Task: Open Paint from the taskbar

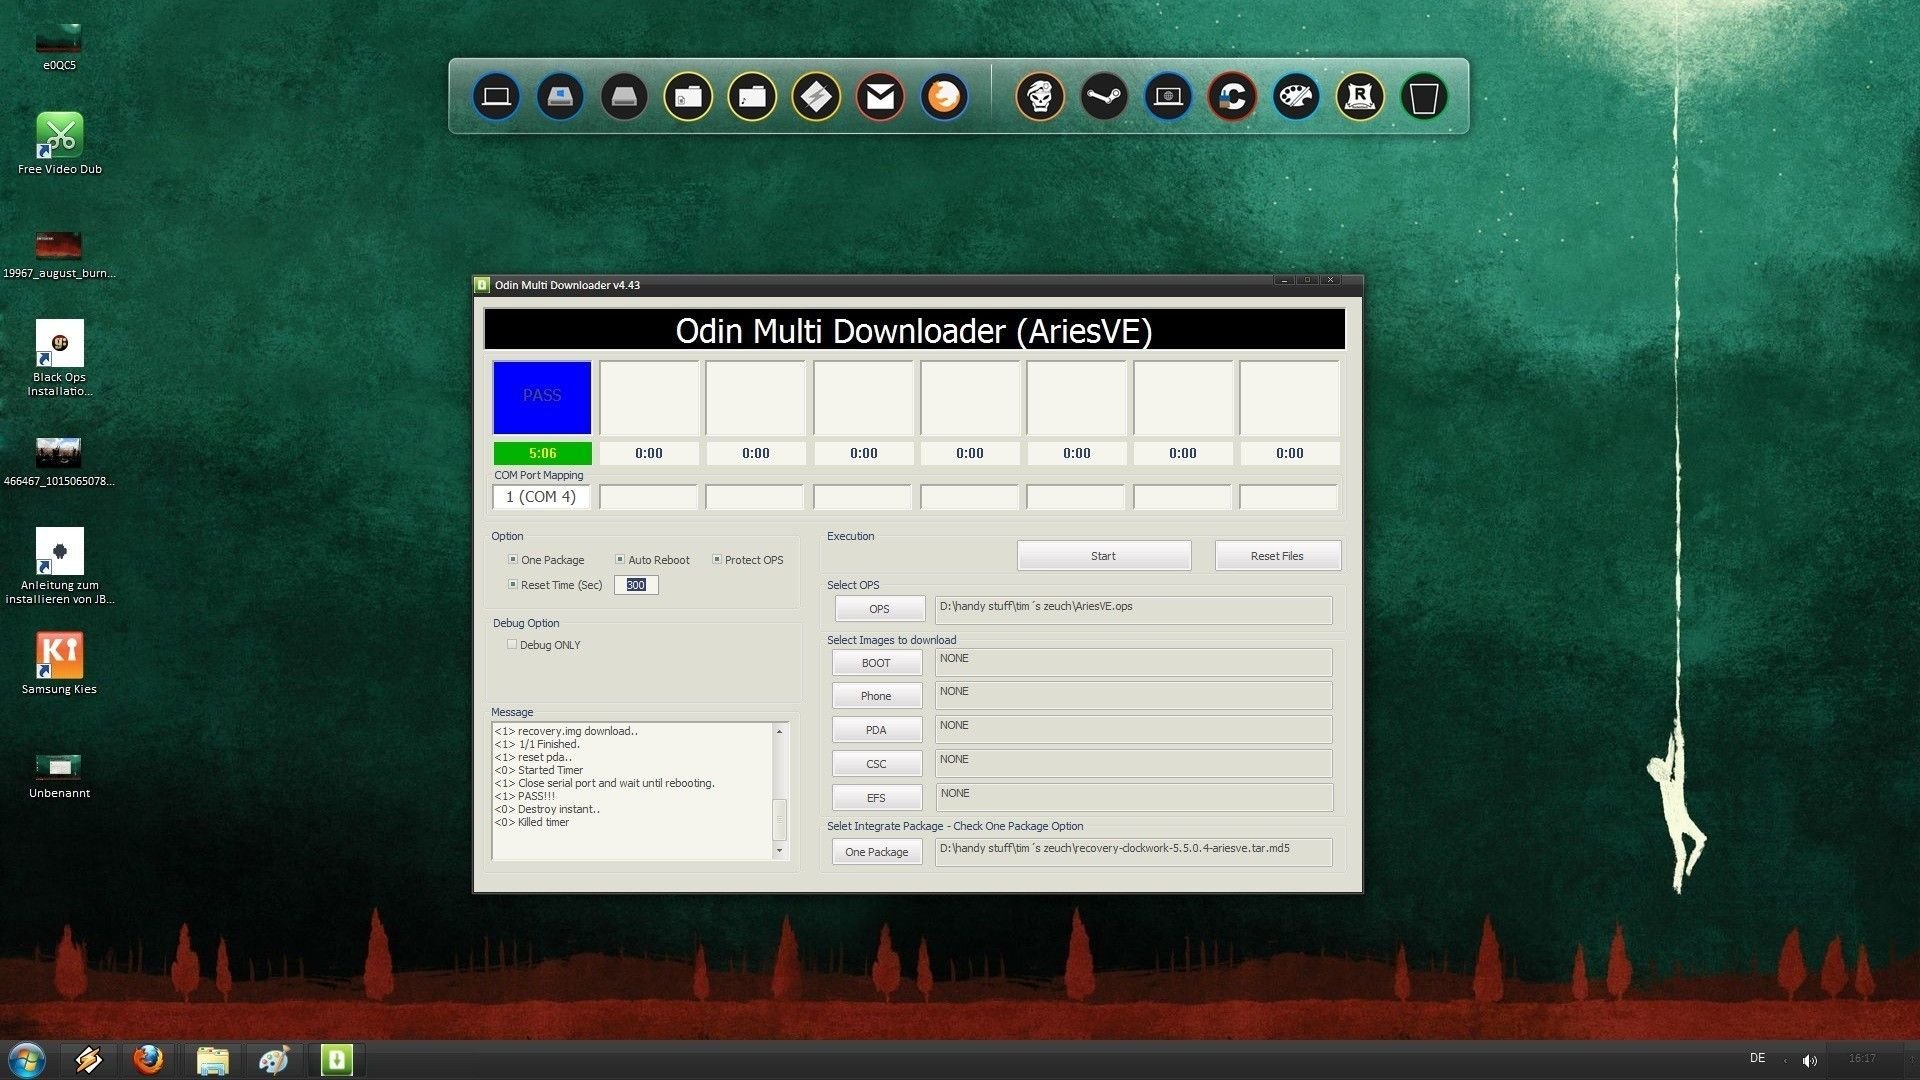Action: 274,1060
